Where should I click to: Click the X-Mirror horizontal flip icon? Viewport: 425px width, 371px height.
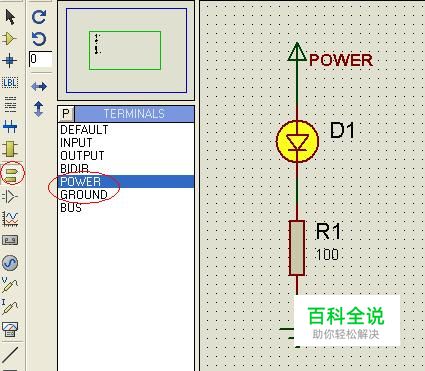(39, 87)
